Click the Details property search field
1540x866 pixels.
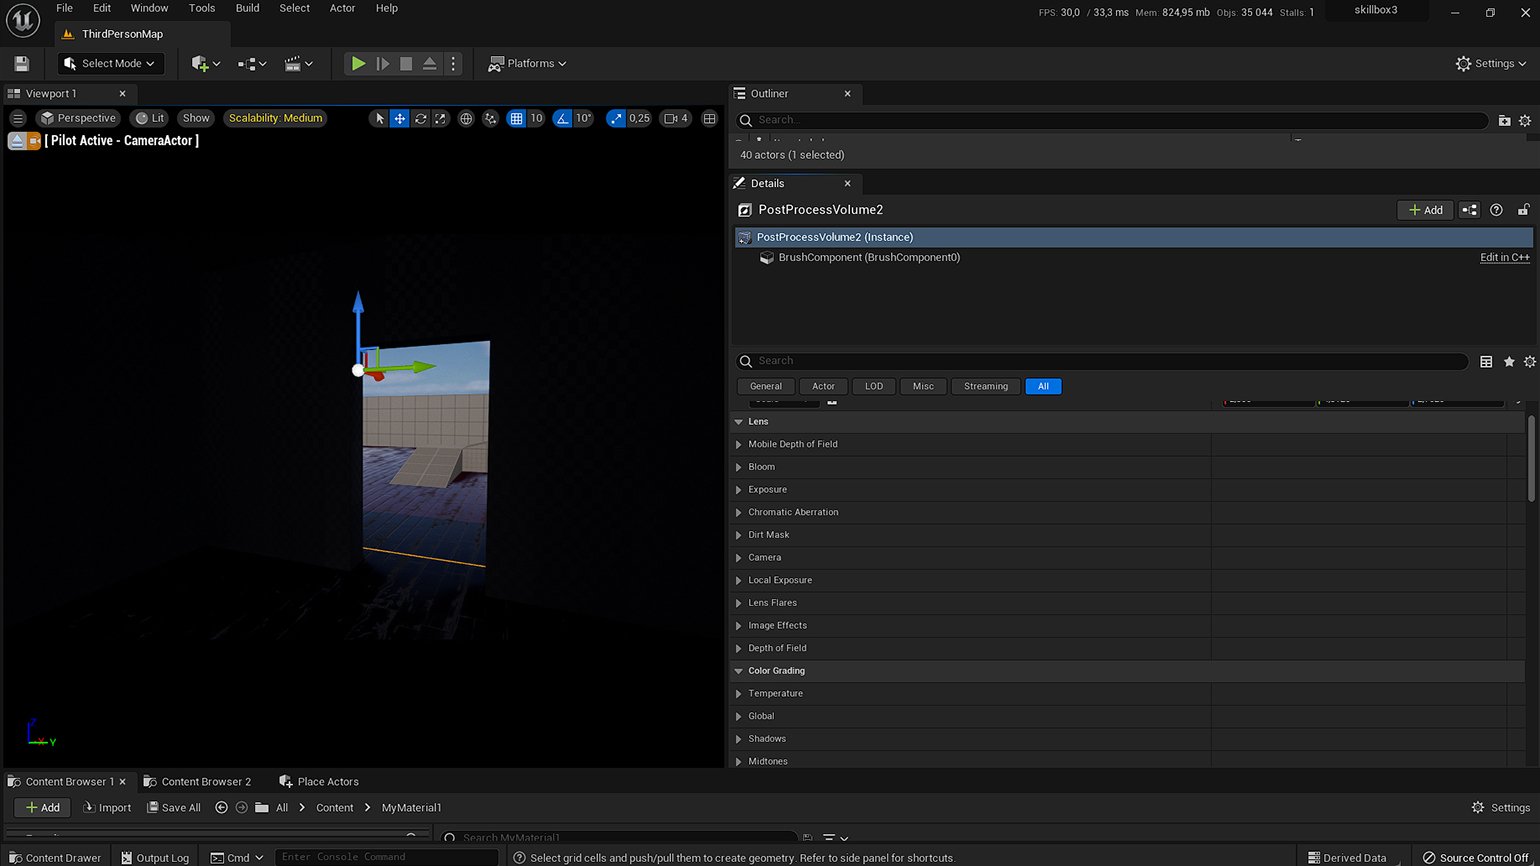1102,361
